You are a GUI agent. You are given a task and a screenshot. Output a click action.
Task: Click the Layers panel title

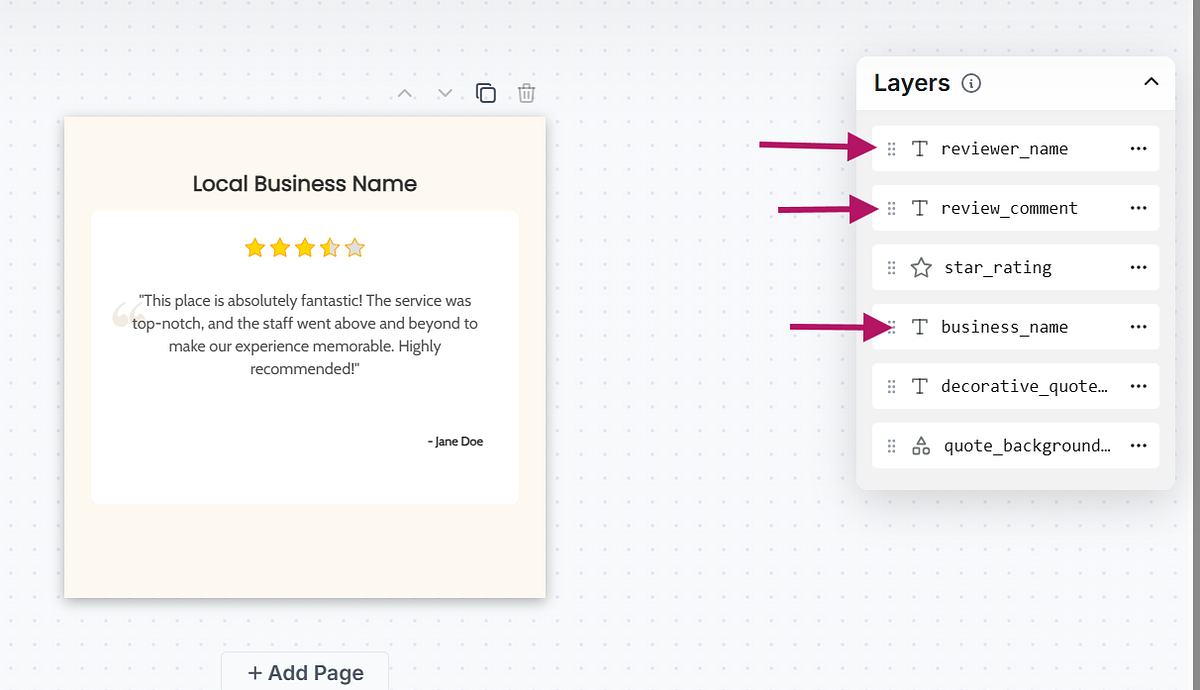[912, 83]
